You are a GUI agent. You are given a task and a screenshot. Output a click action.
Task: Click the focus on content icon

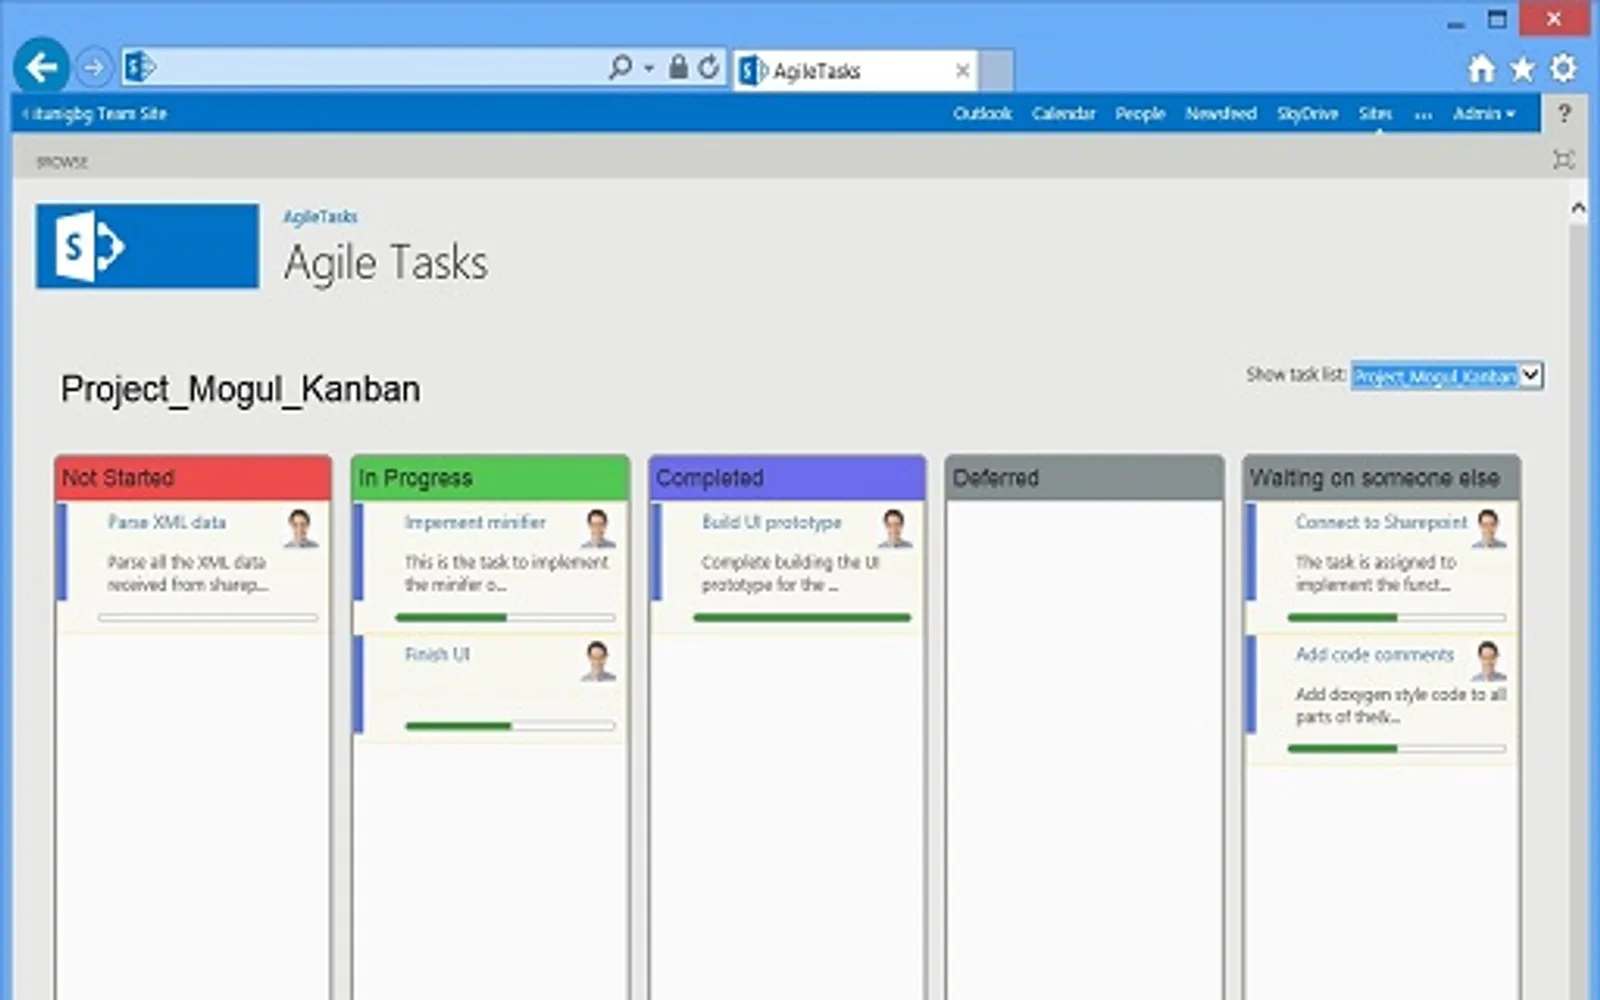(1564, 159)
